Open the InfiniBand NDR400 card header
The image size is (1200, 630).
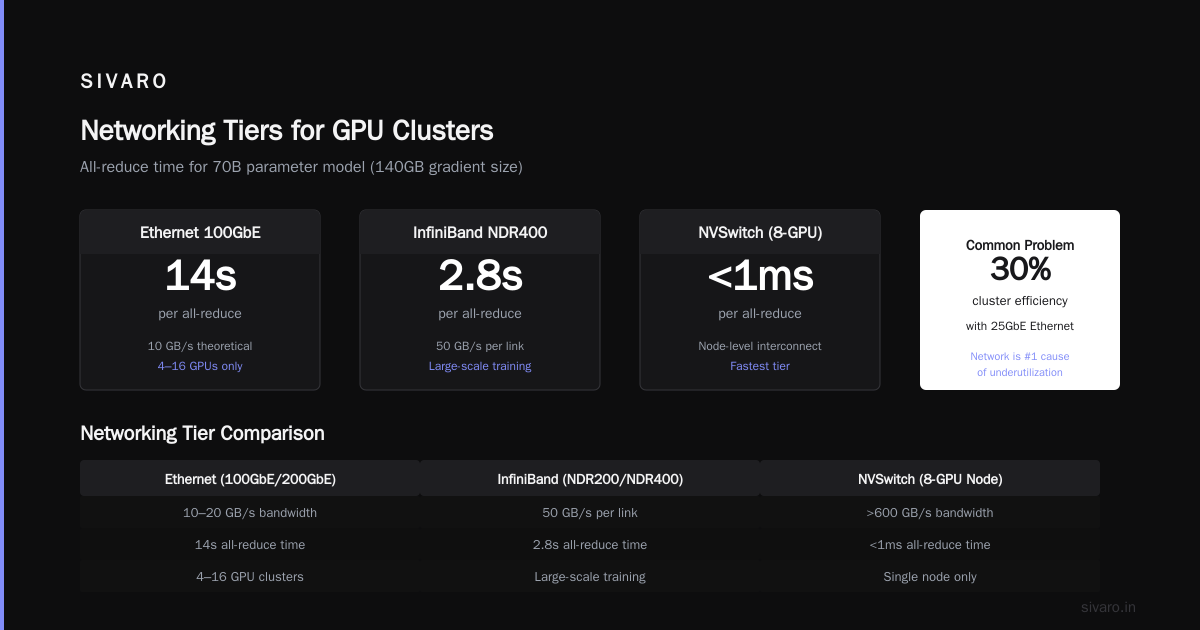480,232
